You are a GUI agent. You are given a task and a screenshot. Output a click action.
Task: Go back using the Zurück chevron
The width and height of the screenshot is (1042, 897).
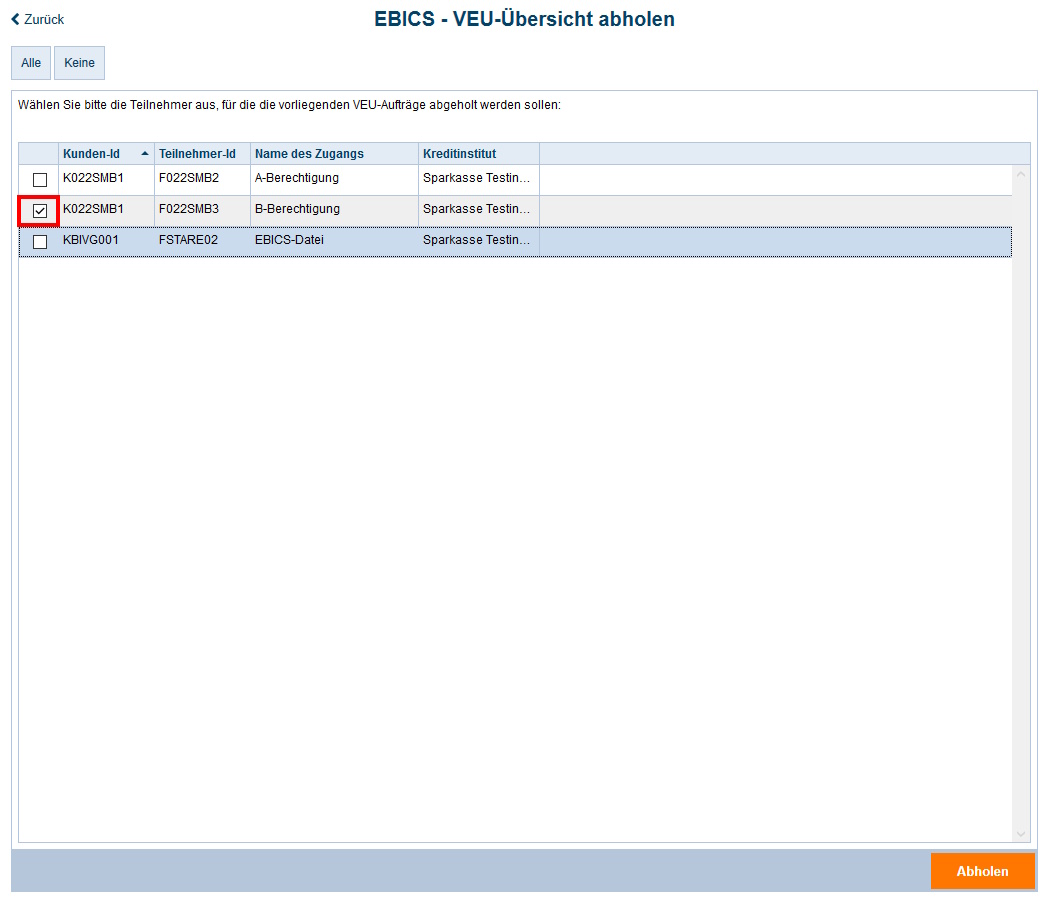[16, 20]
